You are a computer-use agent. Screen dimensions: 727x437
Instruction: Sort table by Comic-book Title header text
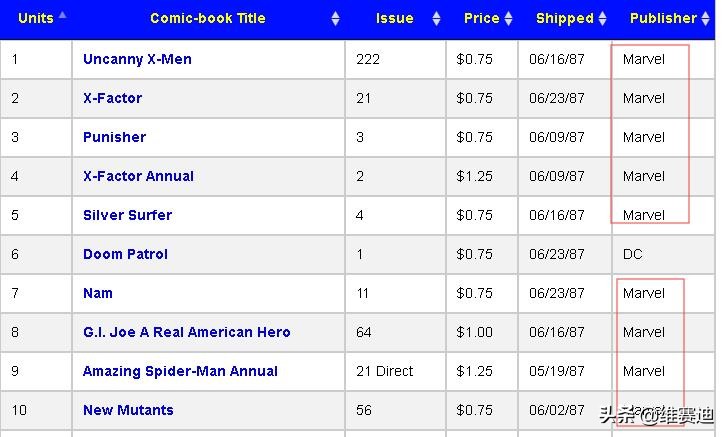pyautogui.click(x=207, y=18)
